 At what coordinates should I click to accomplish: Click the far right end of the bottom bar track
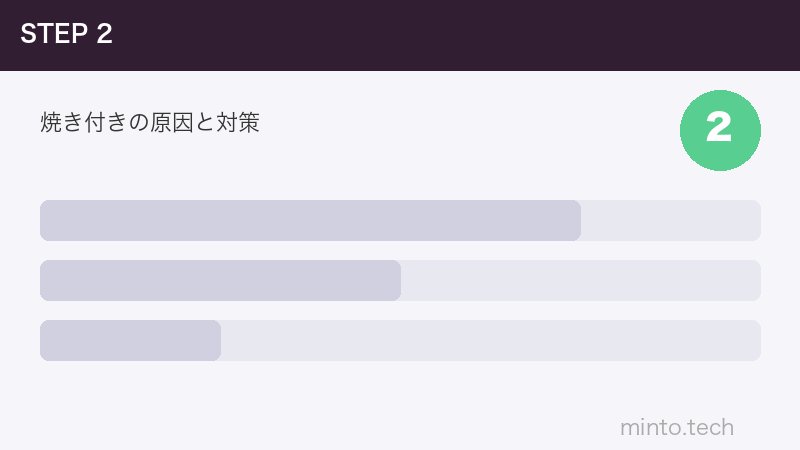pos(755,340)
